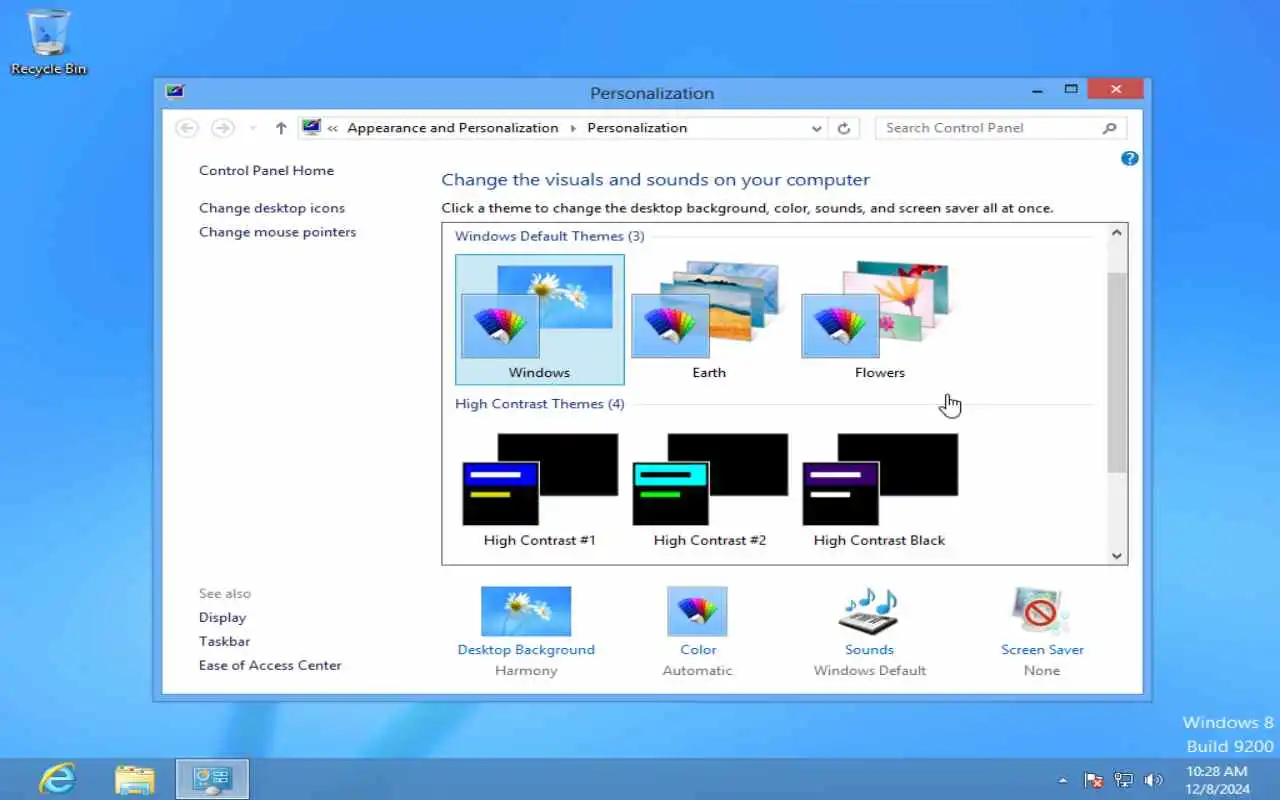This screenshot has width=1280, height=800.
Task: Apply the High Contrast #2 theme
Action: [709, 489]
